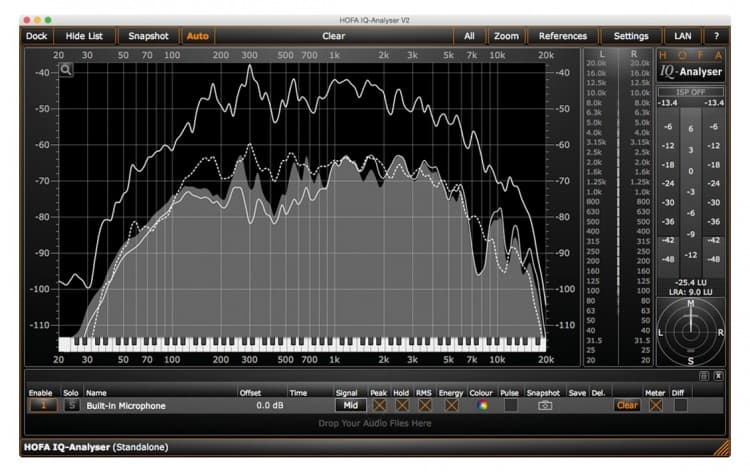Solo the Built-in Microphone source
This screenshot has height=472, width=750.
71,406
